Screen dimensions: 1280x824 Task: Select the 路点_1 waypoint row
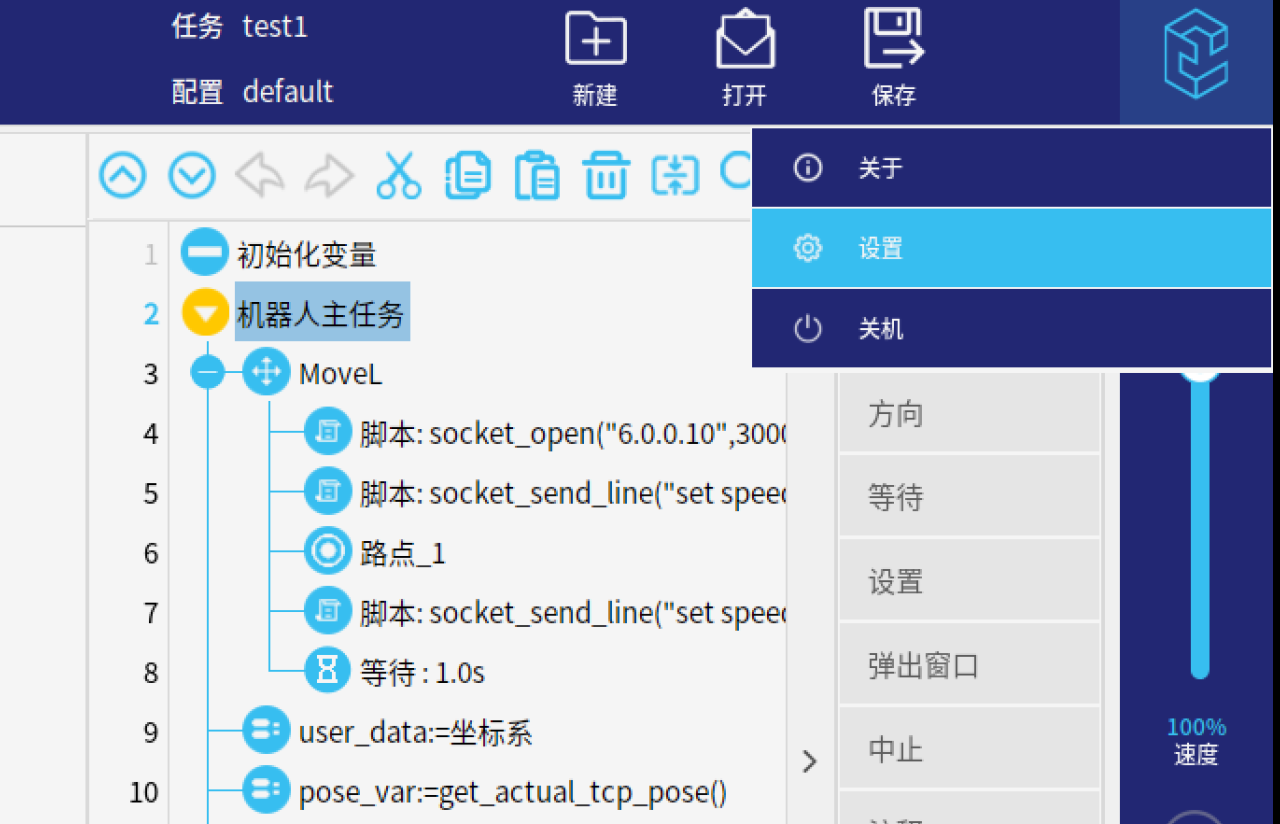coord(403,553)
